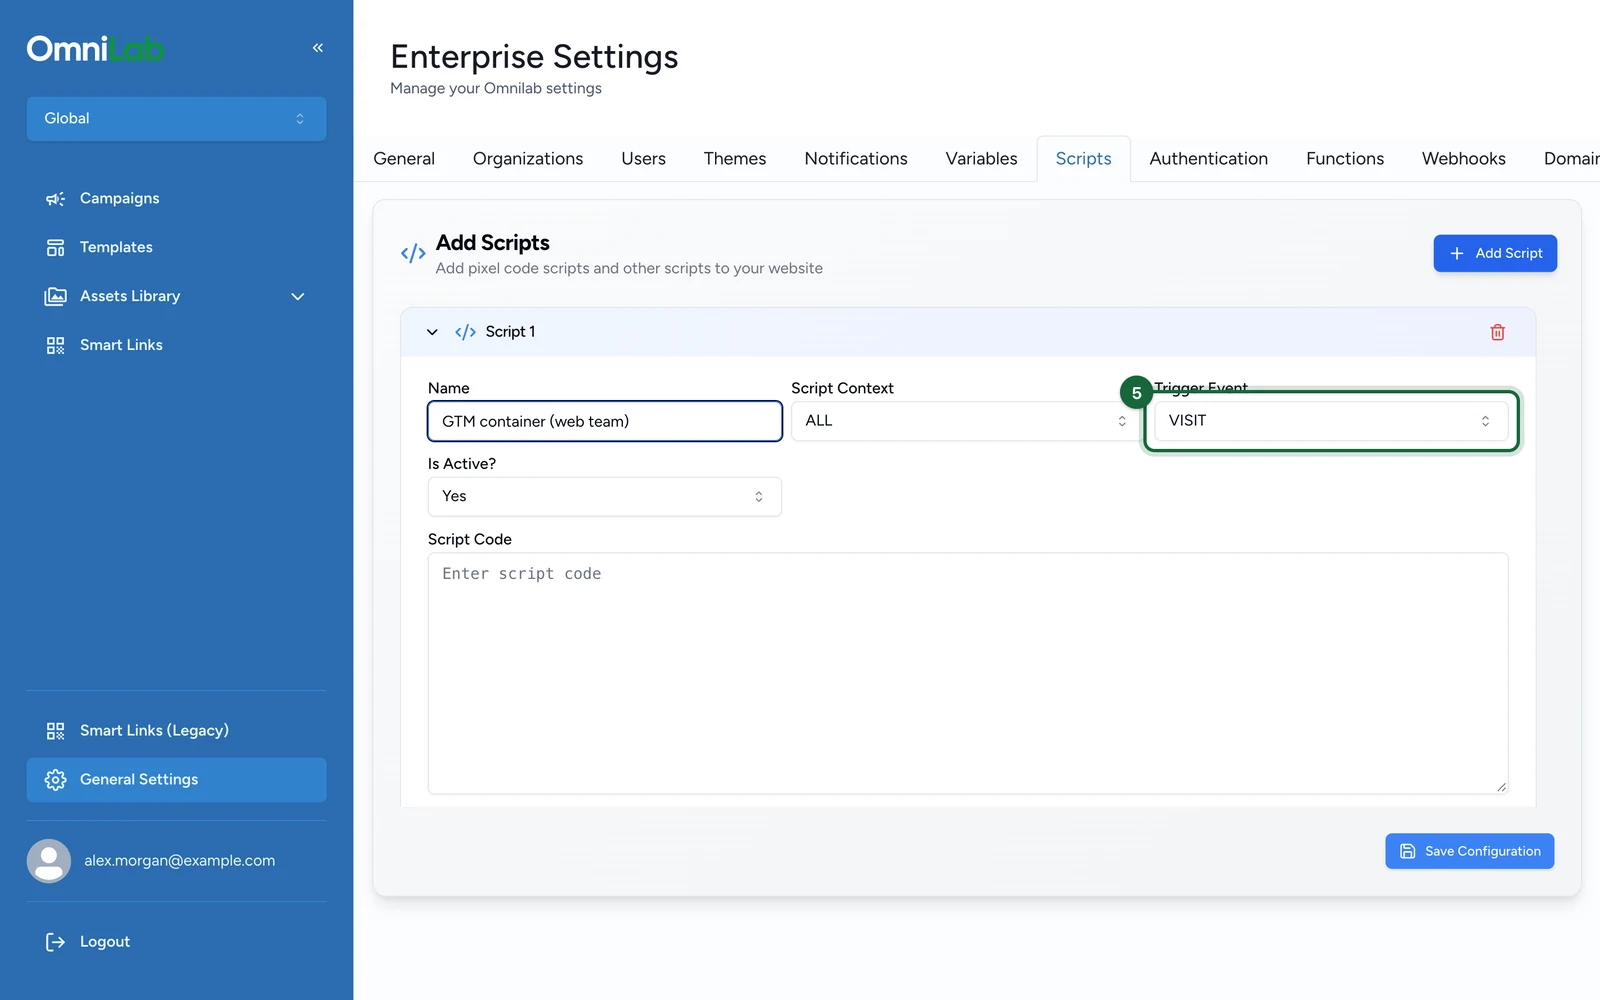Screen dimensions: 1600x1000
Task: Open the Themes tab
Action: [x=735, y=159]
